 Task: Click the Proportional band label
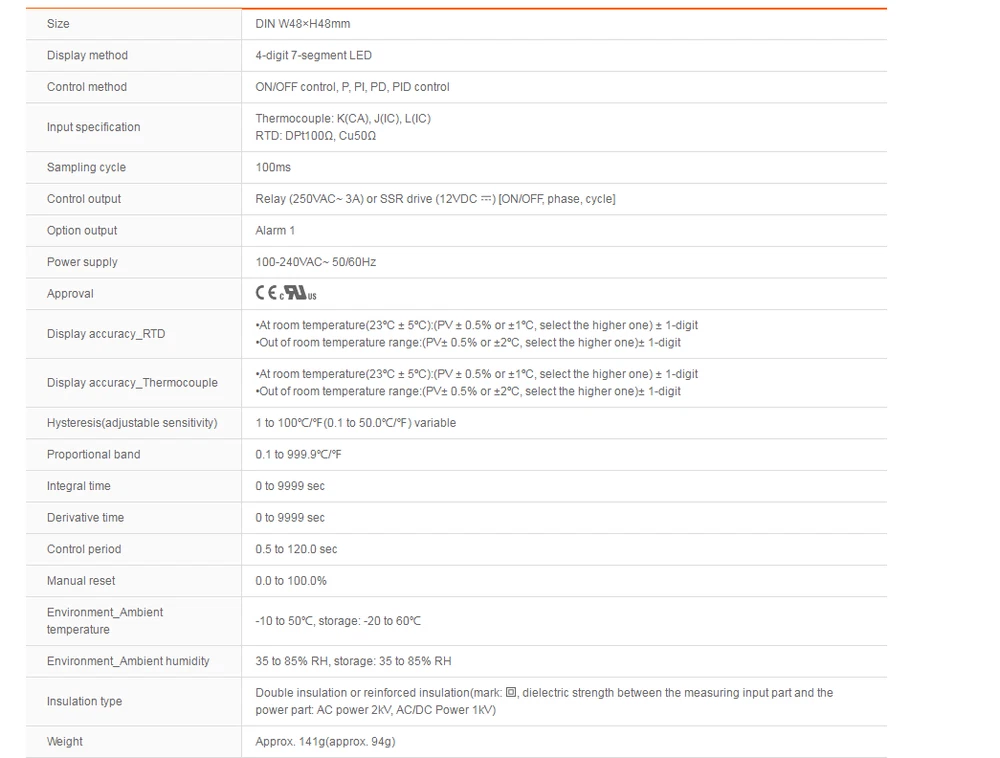pyautogui.click(x=93, y=455)
